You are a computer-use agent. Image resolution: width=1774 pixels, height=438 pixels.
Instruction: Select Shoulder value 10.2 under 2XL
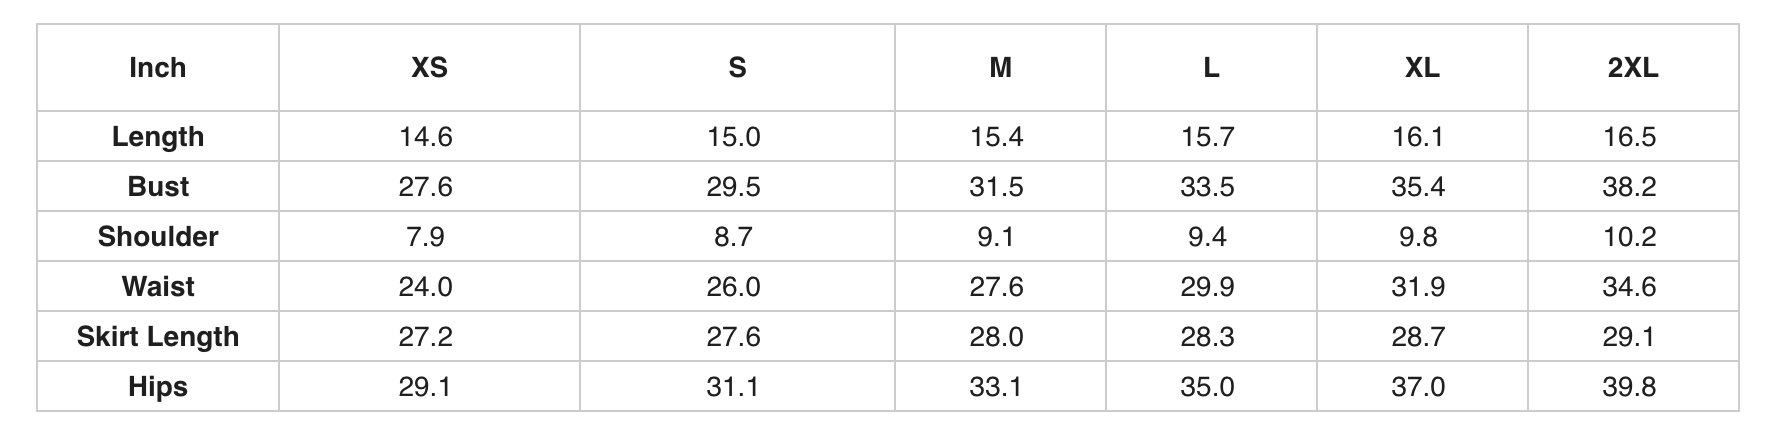[1629, 237]
